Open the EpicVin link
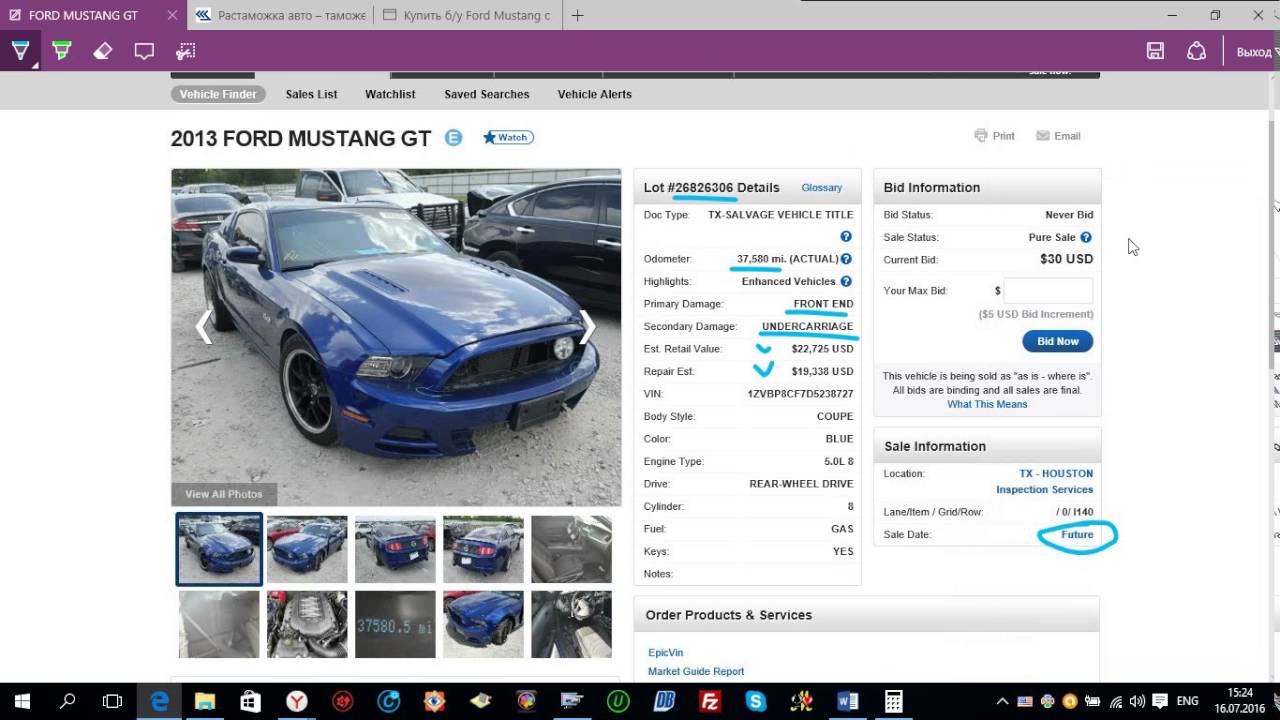The height and width of the screenshot is (720, 1280). tap(665, 653)
